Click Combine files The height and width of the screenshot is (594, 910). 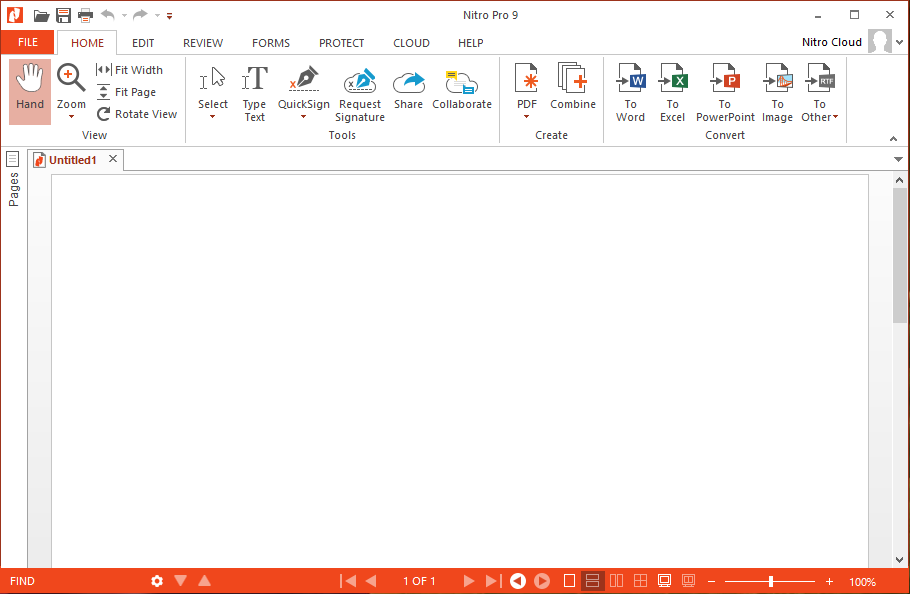point(573,87)
